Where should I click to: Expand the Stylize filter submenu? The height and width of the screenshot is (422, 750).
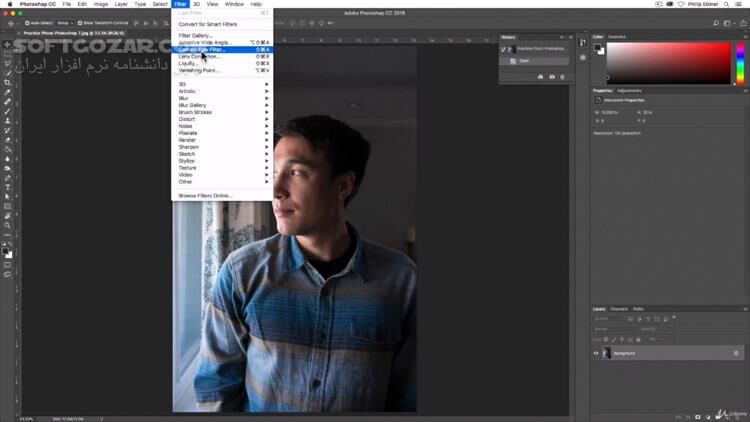click(222, 161)
